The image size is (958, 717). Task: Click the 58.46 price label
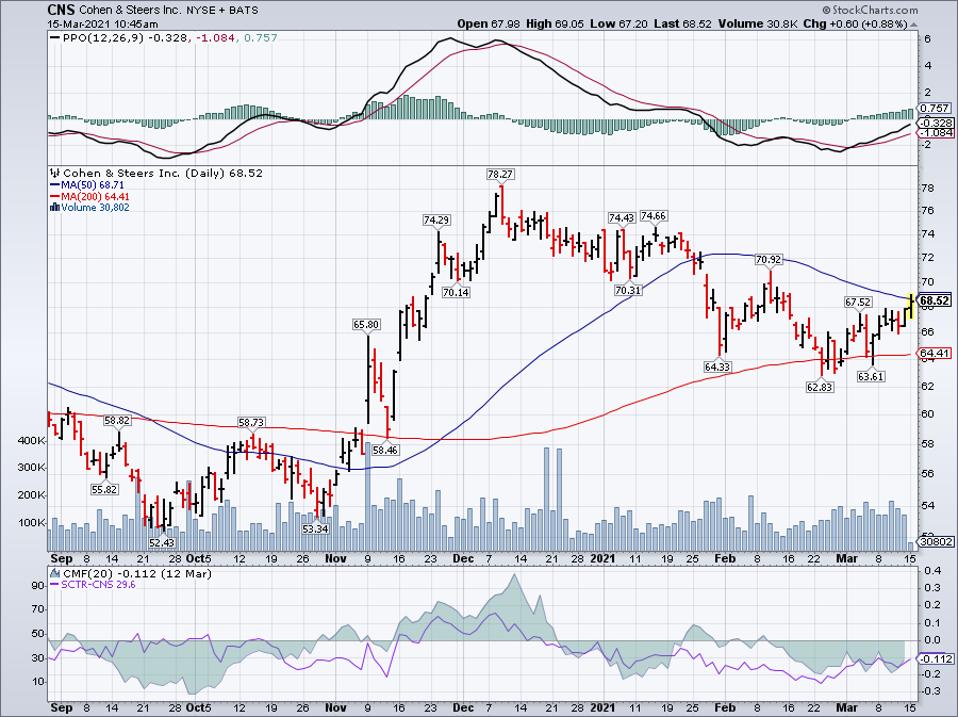coord(385,450)
